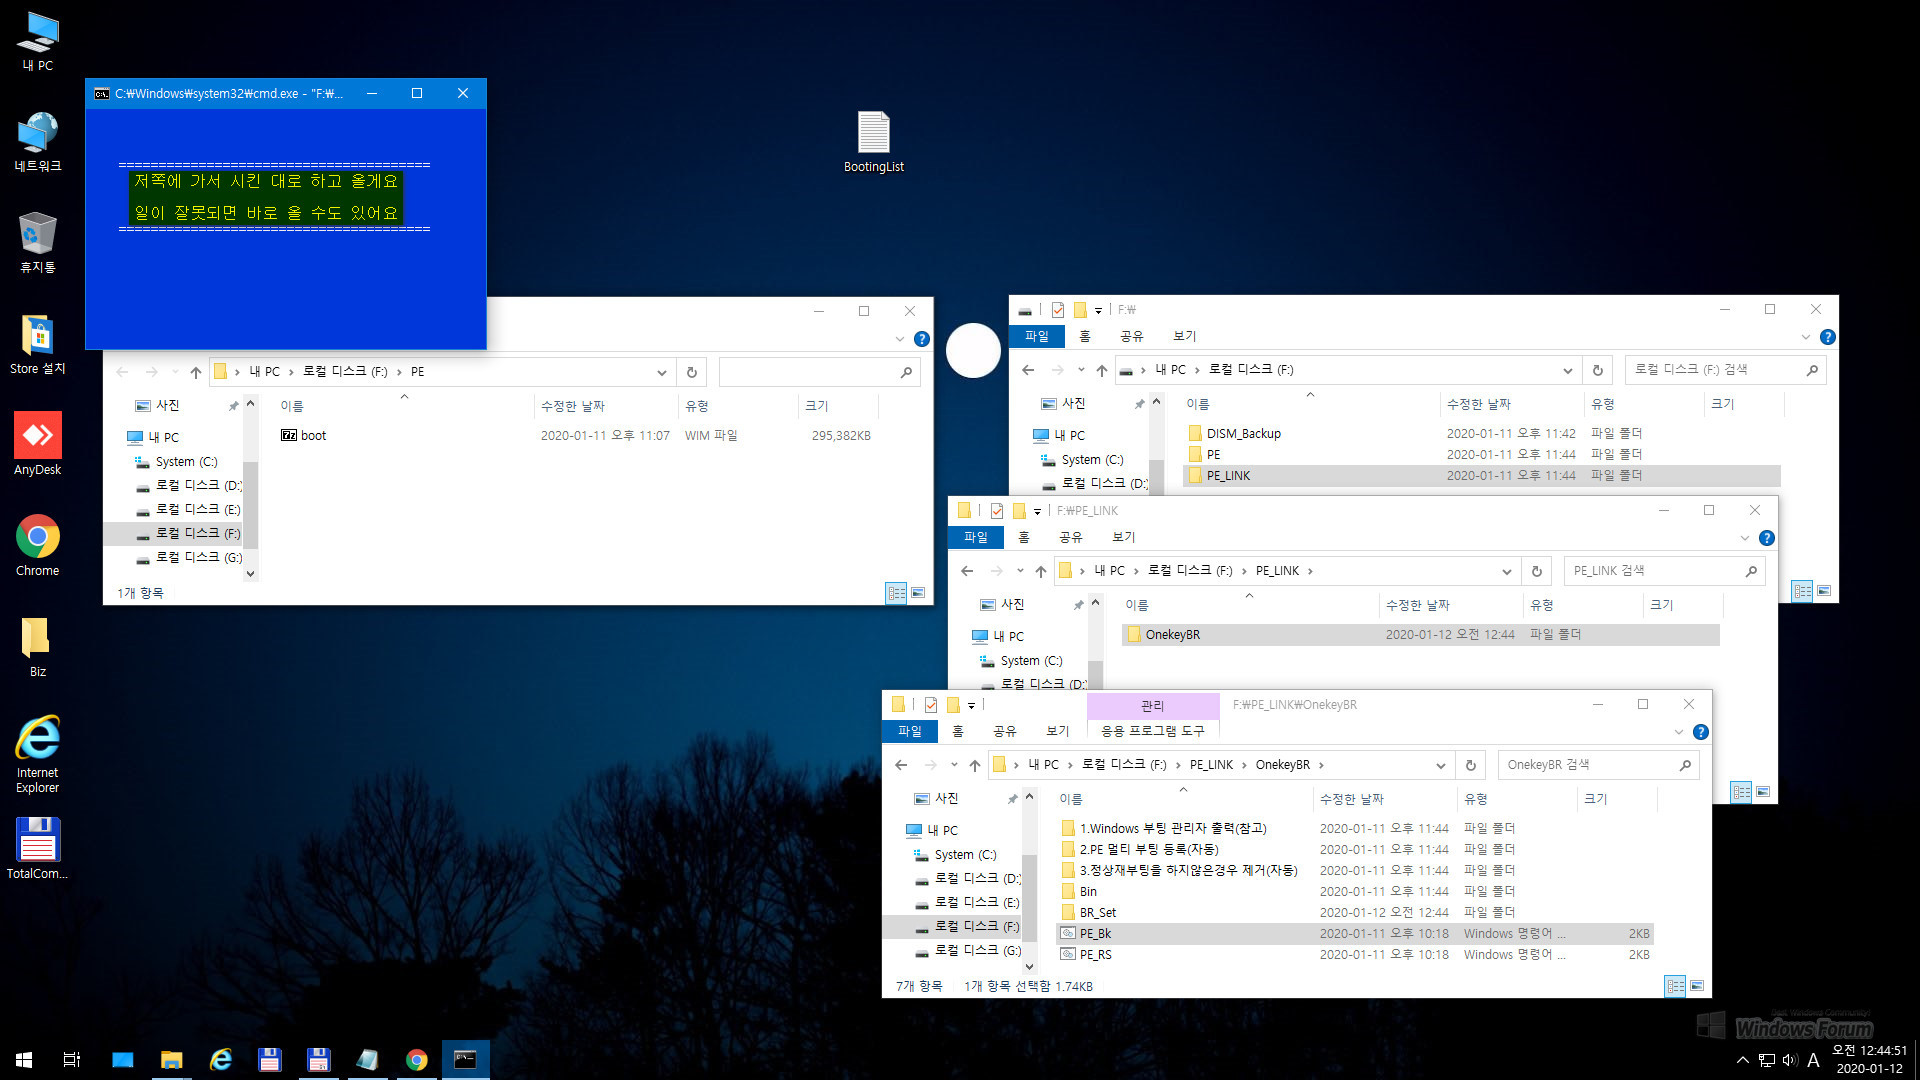Click 로컬 디스크 (F:) breadcrumb in PE_LINK window
Image resolution: width=1920 pixels, height=1080 pixels.
click(x=1190, y=571)
